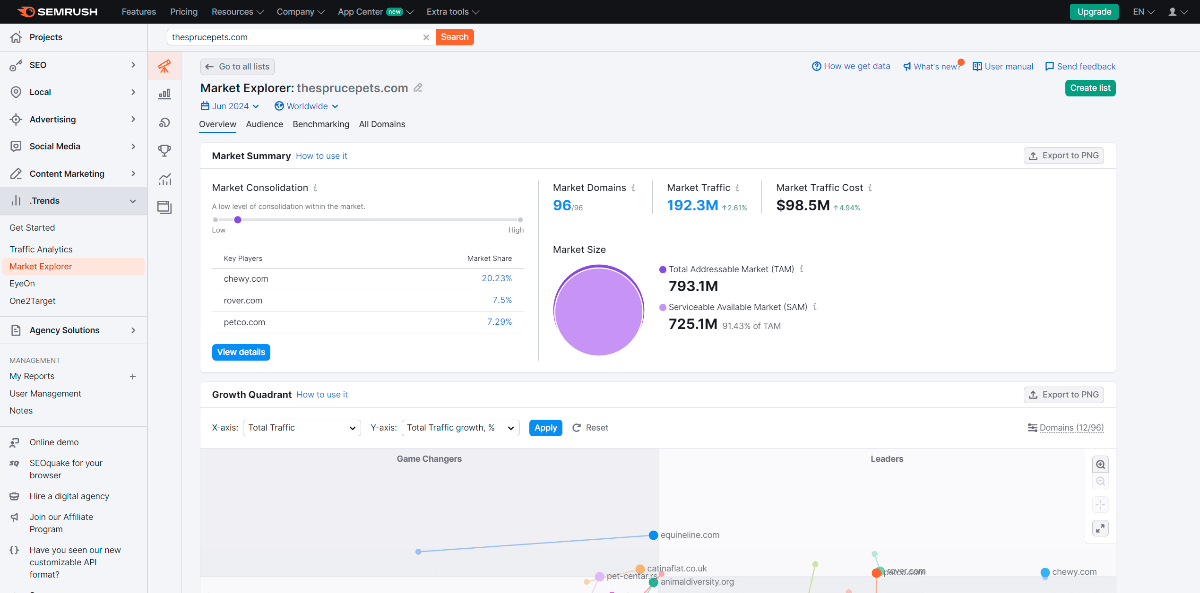The image size is (1200, 593).
Task: Open the X-axis Total Traffic dropdown
Action: pyautogui.click(x=301, y=428)
